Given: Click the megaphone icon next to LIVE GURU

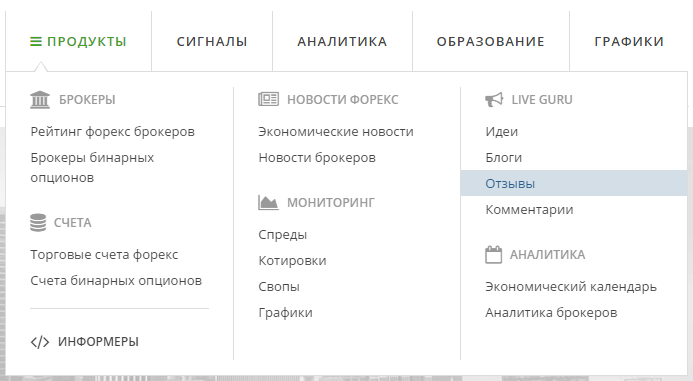Looking at the screenshot, I should (x=494, y=99).
